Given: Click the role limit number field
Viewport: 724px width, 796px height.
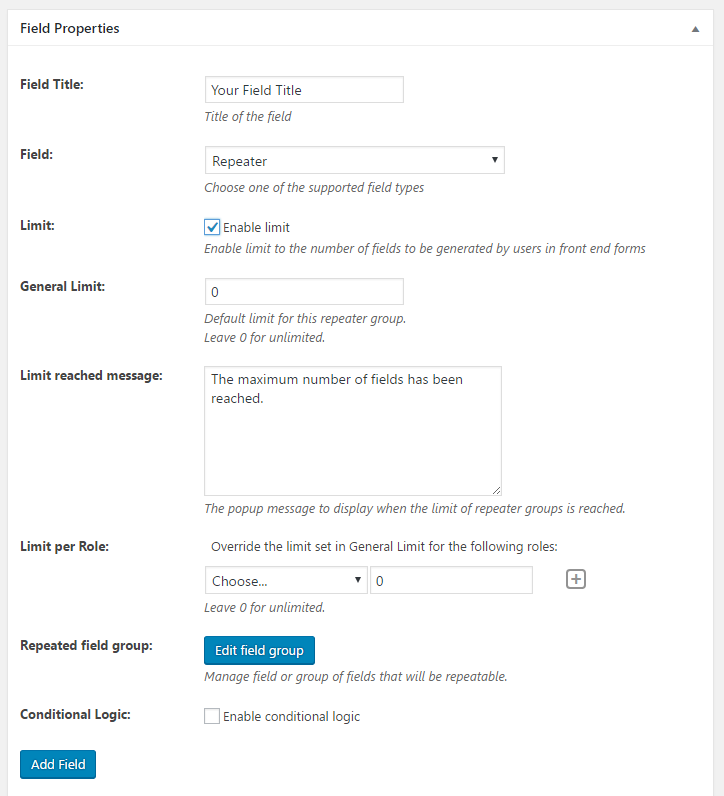Looking at the screenshot, I should pyautogui.click(x=451, y=580).
